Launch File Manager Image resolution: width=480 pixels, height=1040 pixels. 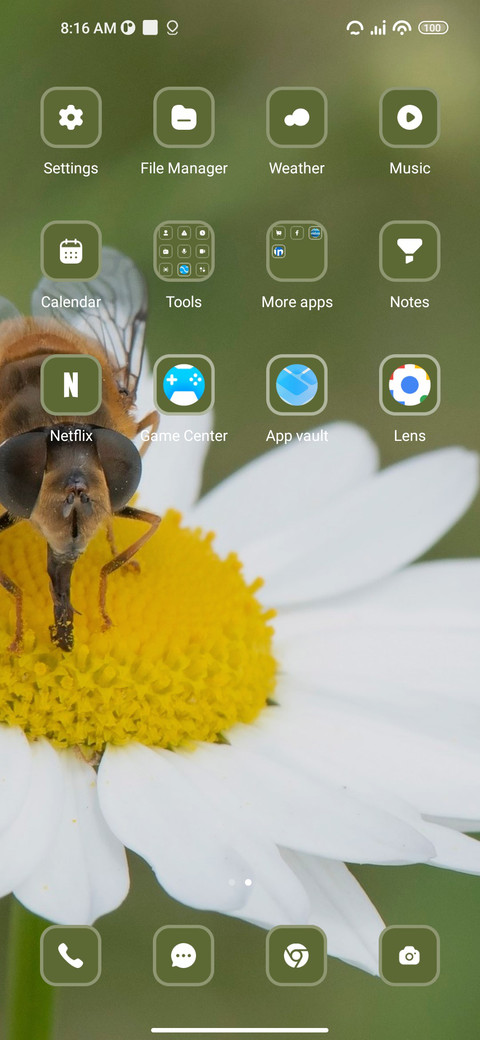click(184, 117)
